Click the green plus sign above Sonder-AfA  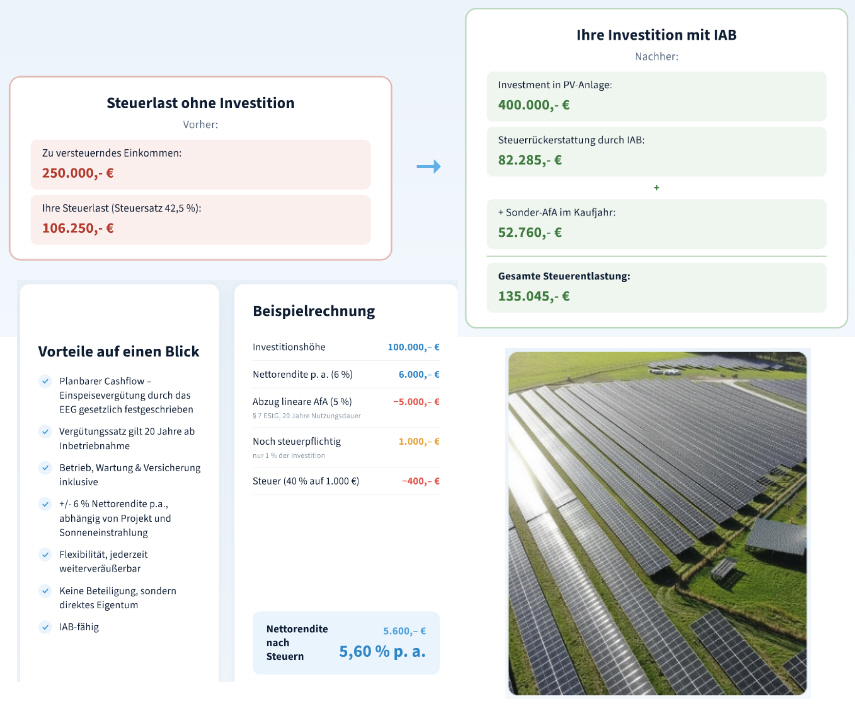pos(657,188)
